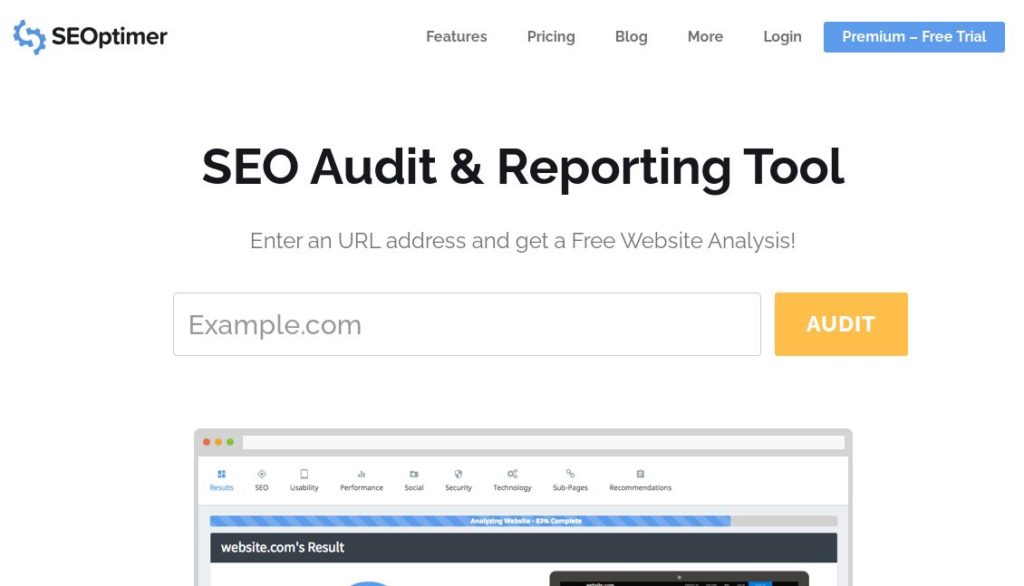Screen dimensions: 1024x586
Task: Open the Usability tab icon in preview
Action: click(304, 474)
